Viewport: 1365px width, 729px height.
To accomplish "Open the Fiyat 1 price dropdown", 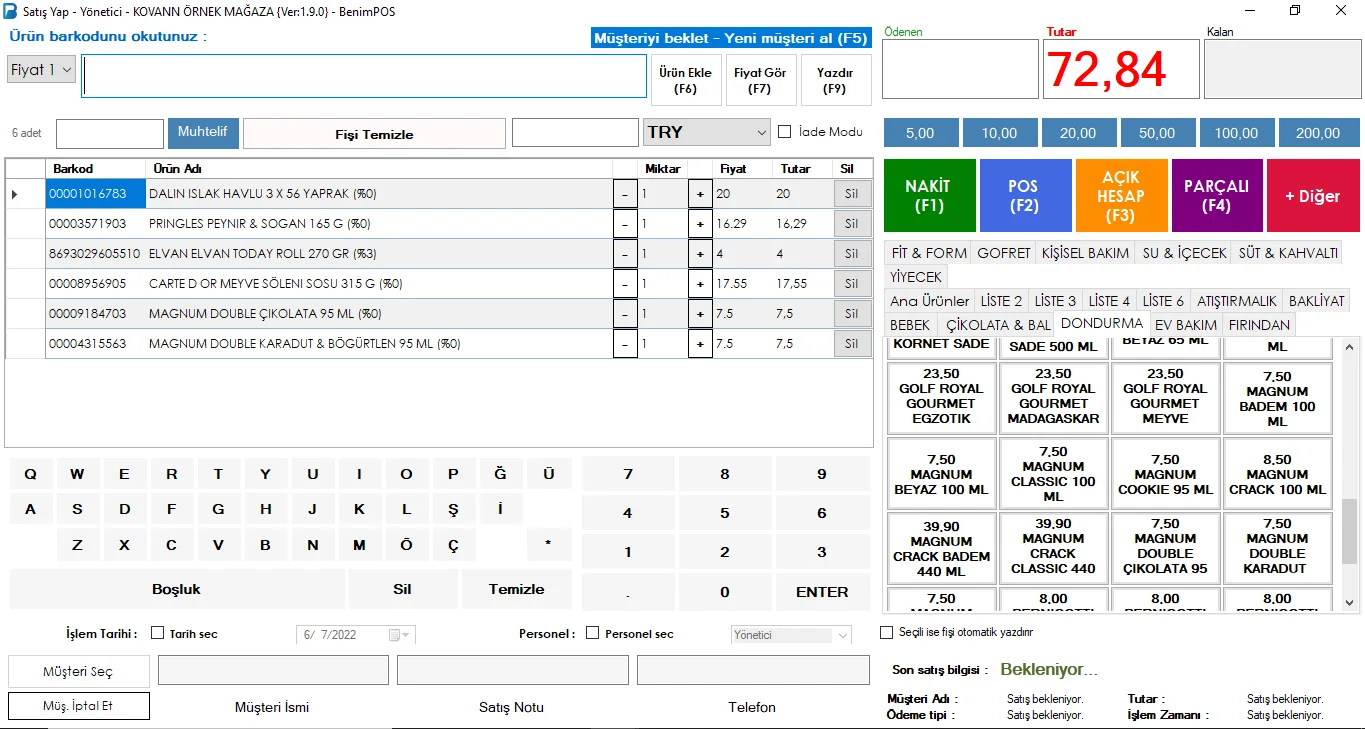I will 41,69.
